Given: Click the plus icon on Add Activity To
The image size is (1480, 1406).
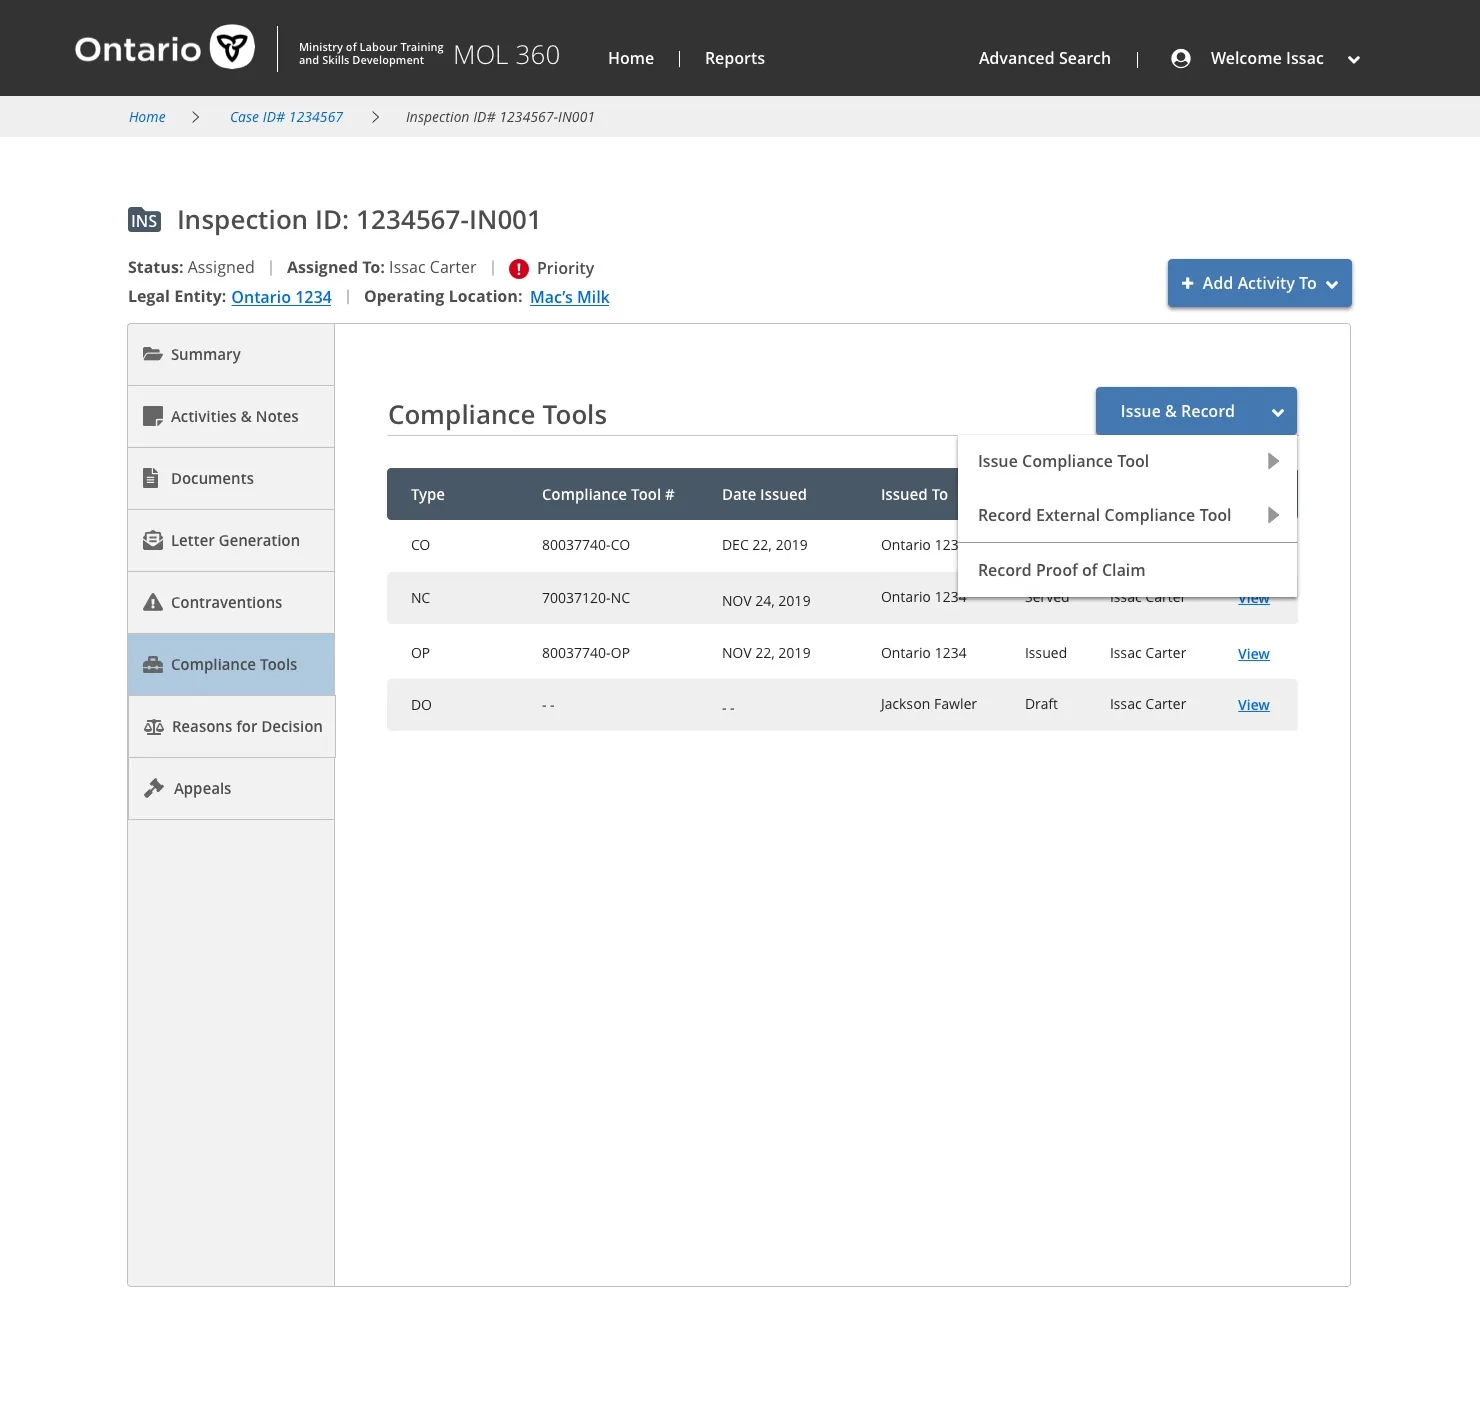Looking at the screenshot, I should 1188,283.
